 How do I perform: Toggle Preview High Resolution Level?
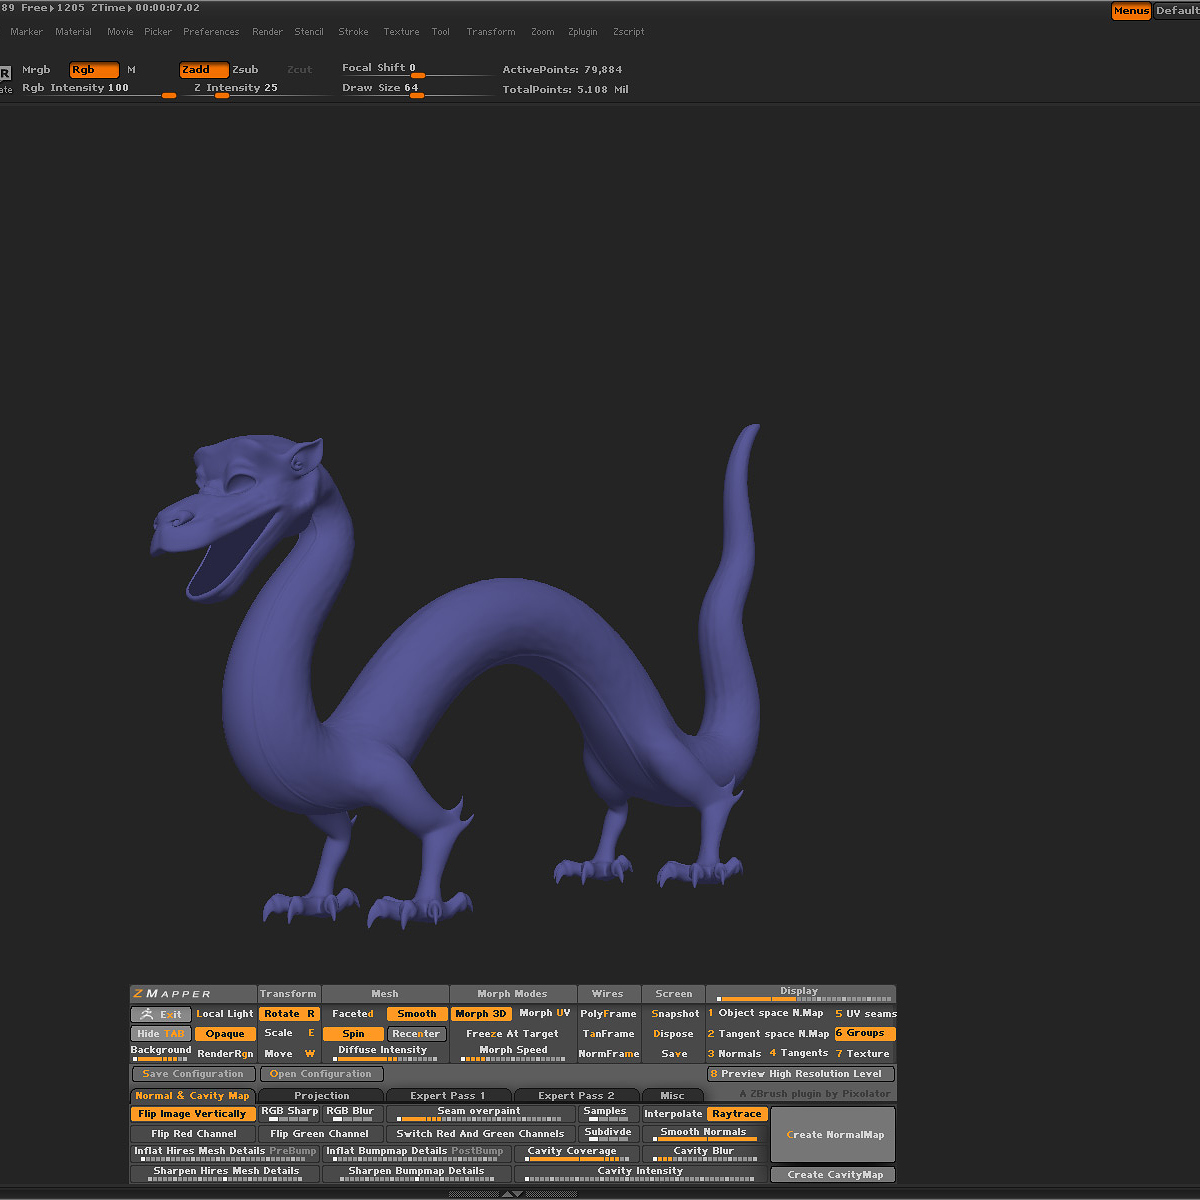[801, 1074]
